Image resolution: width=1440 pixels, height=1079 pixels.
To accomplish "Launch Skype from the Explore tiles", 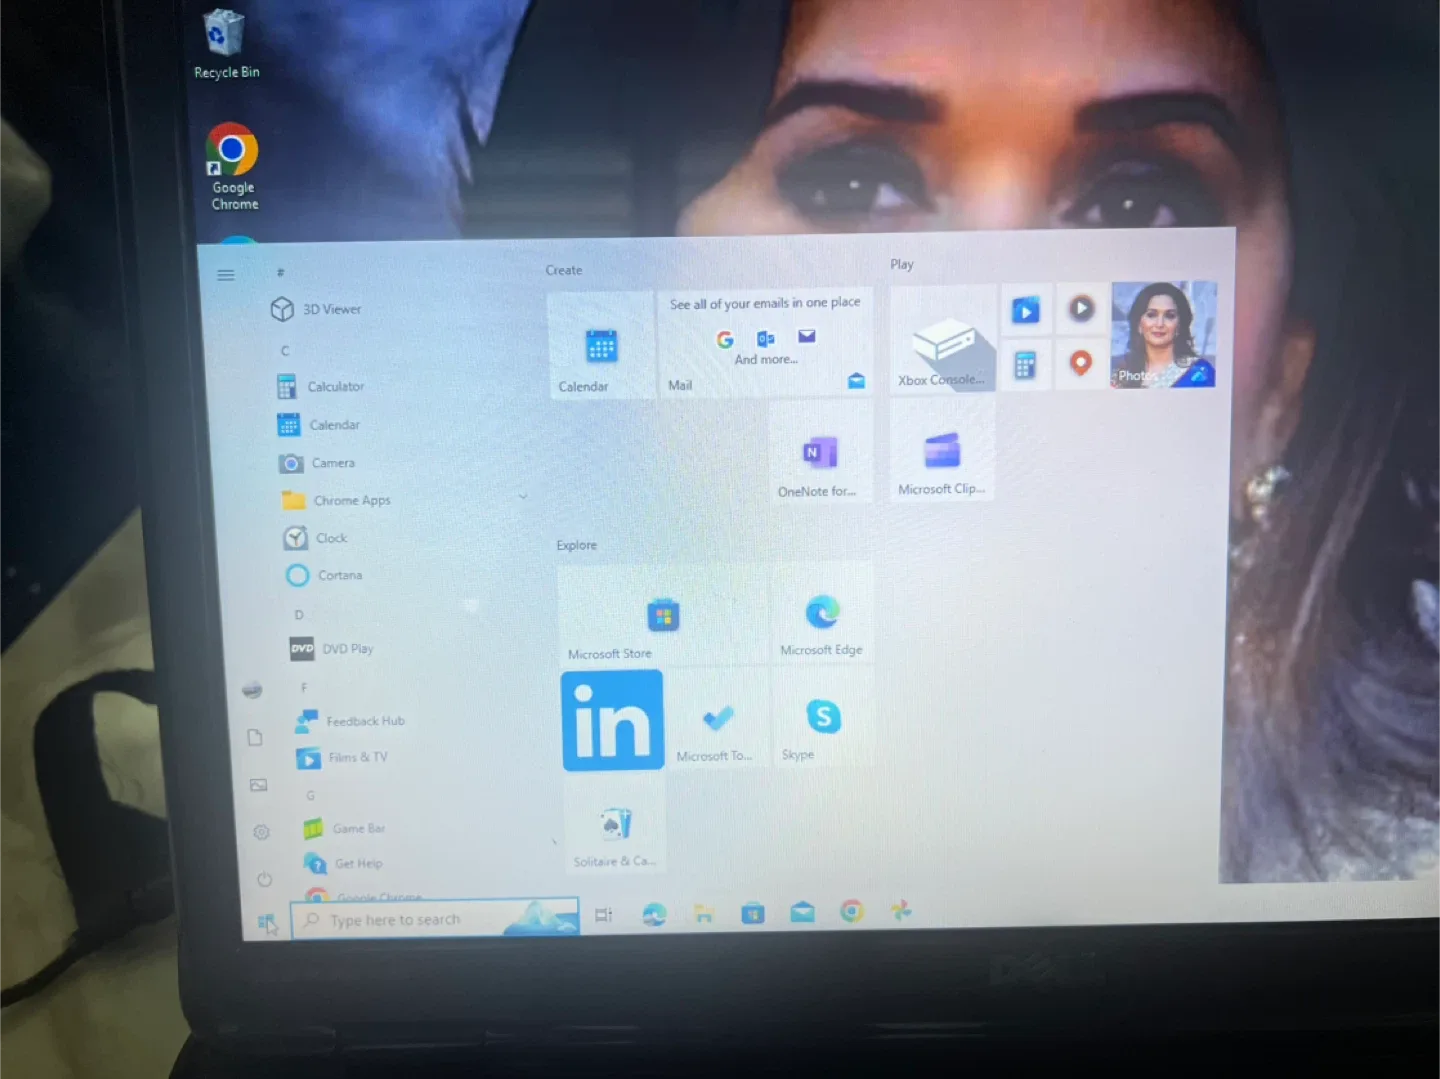I will 822,720.
